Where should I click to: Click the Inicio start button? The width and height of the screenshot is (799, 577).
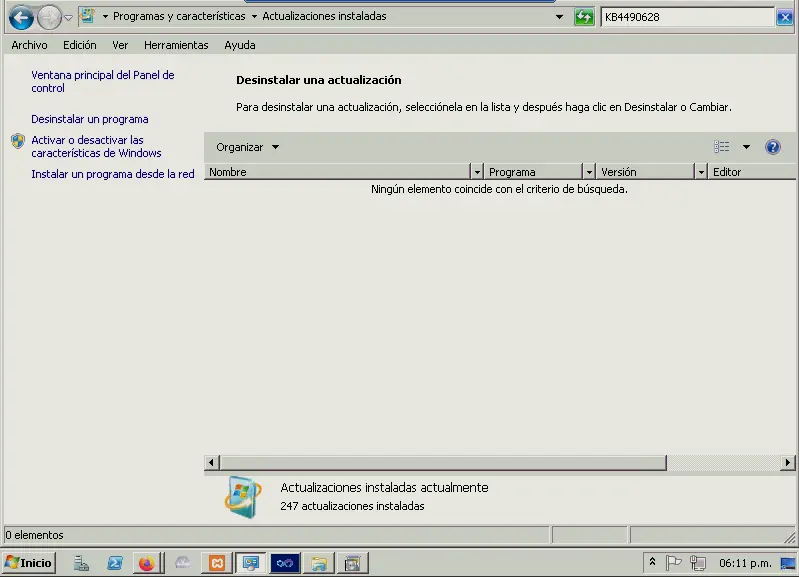[29, 563]
